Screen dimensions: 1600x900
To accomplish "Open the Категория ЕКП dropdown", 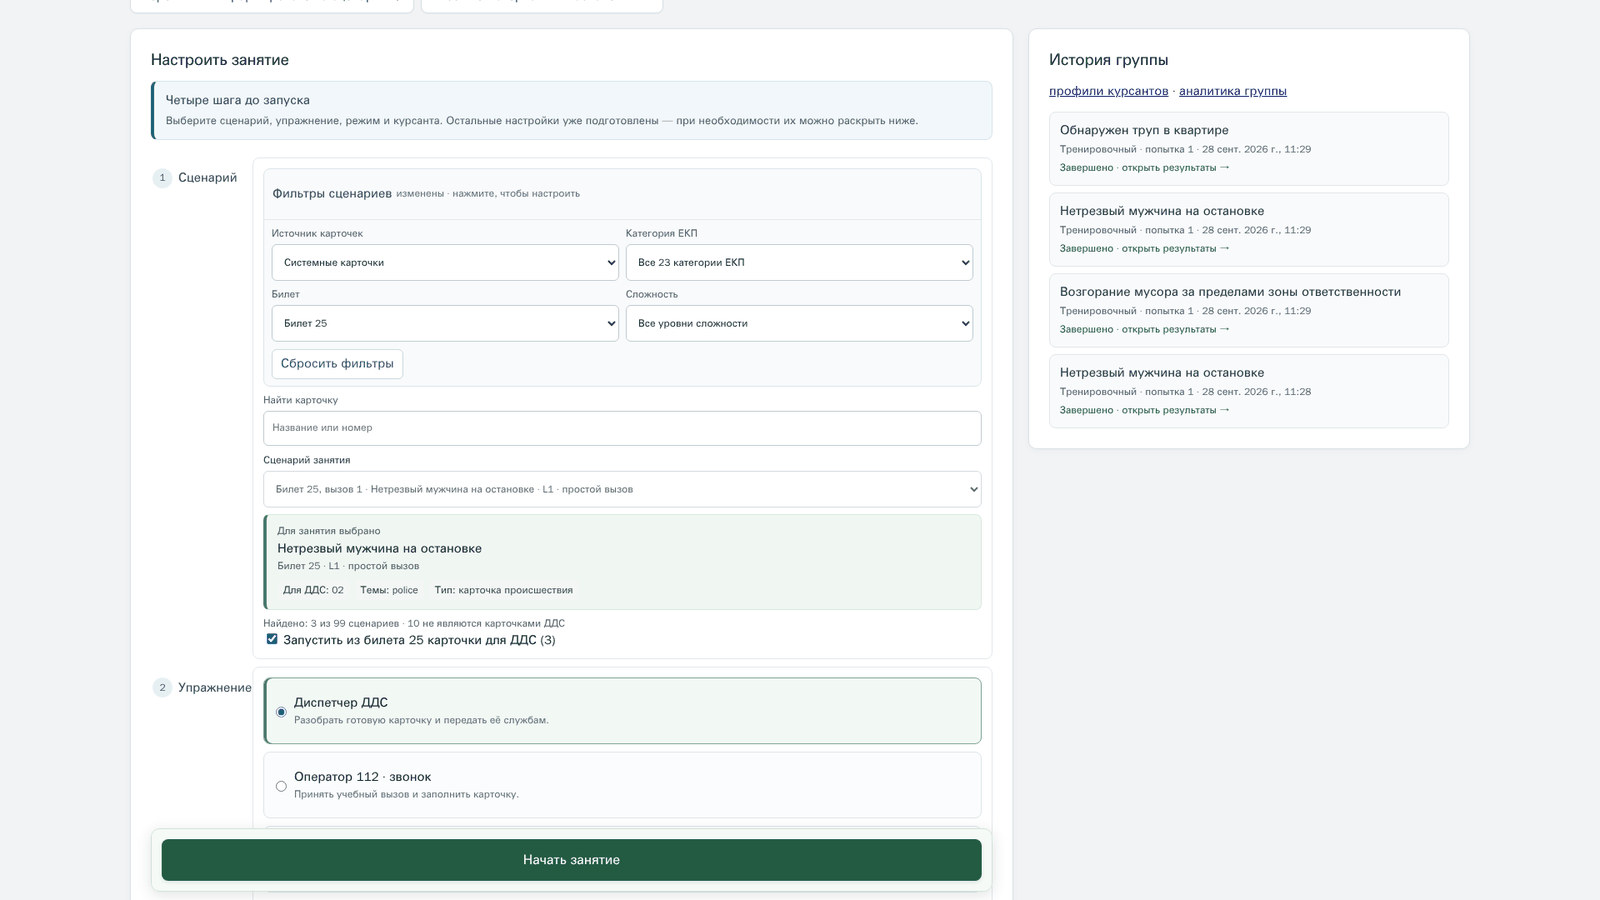I will (799, 262).
